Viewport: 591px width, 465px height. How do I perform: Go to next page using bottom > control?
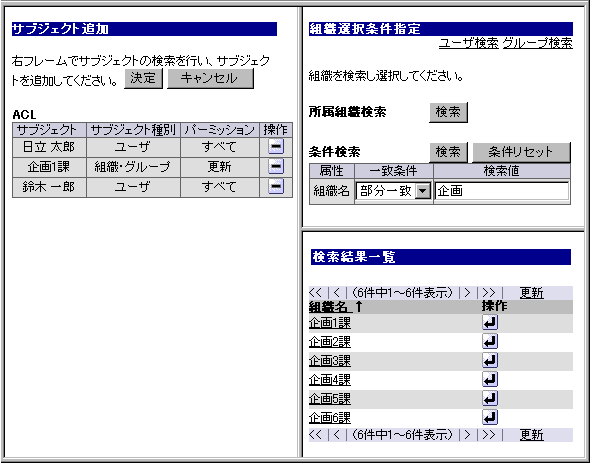pyautogui.click(x=467, y=435)
